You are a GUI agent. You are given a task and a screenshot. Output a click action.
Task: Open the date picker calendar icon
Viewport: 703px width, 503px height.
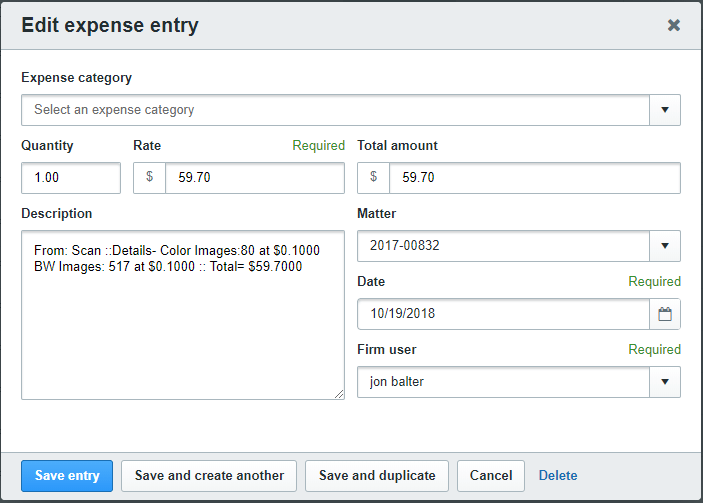pos(665,314)
